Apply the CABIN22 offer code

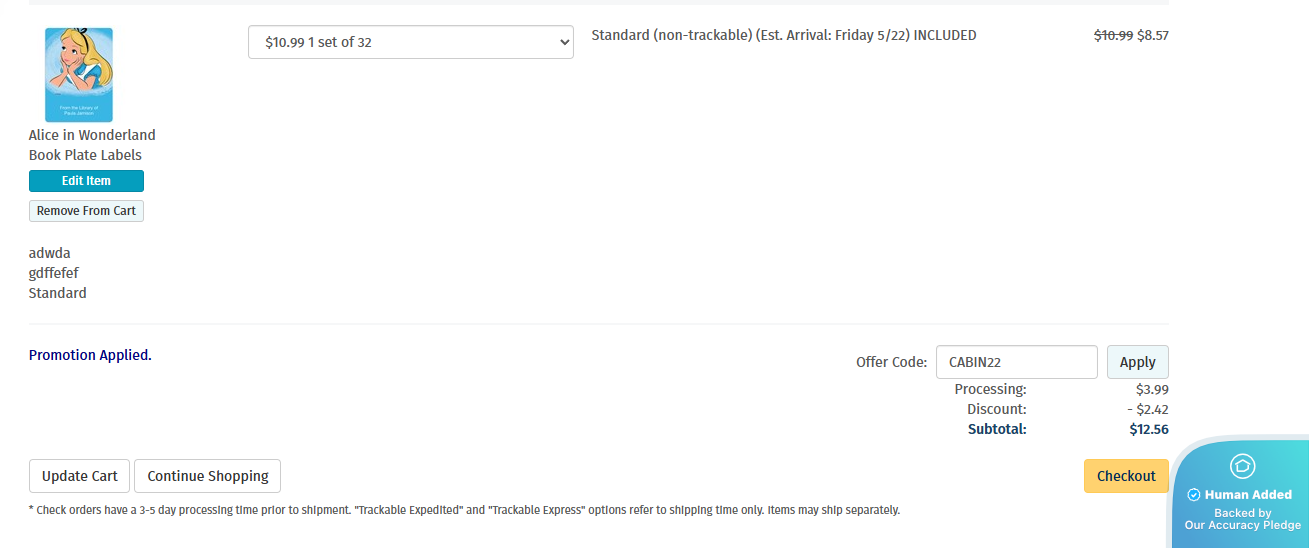pos(1138,362)
